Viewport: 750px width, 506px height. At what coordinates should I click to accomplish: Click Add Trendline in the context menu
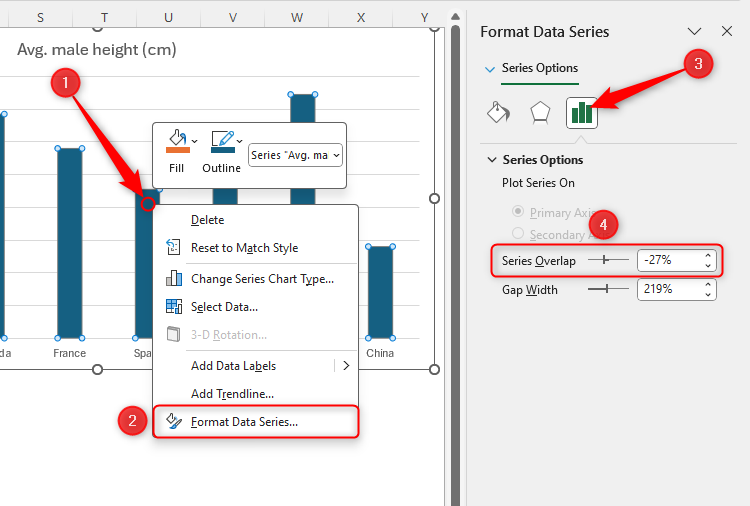click(232, 394)
